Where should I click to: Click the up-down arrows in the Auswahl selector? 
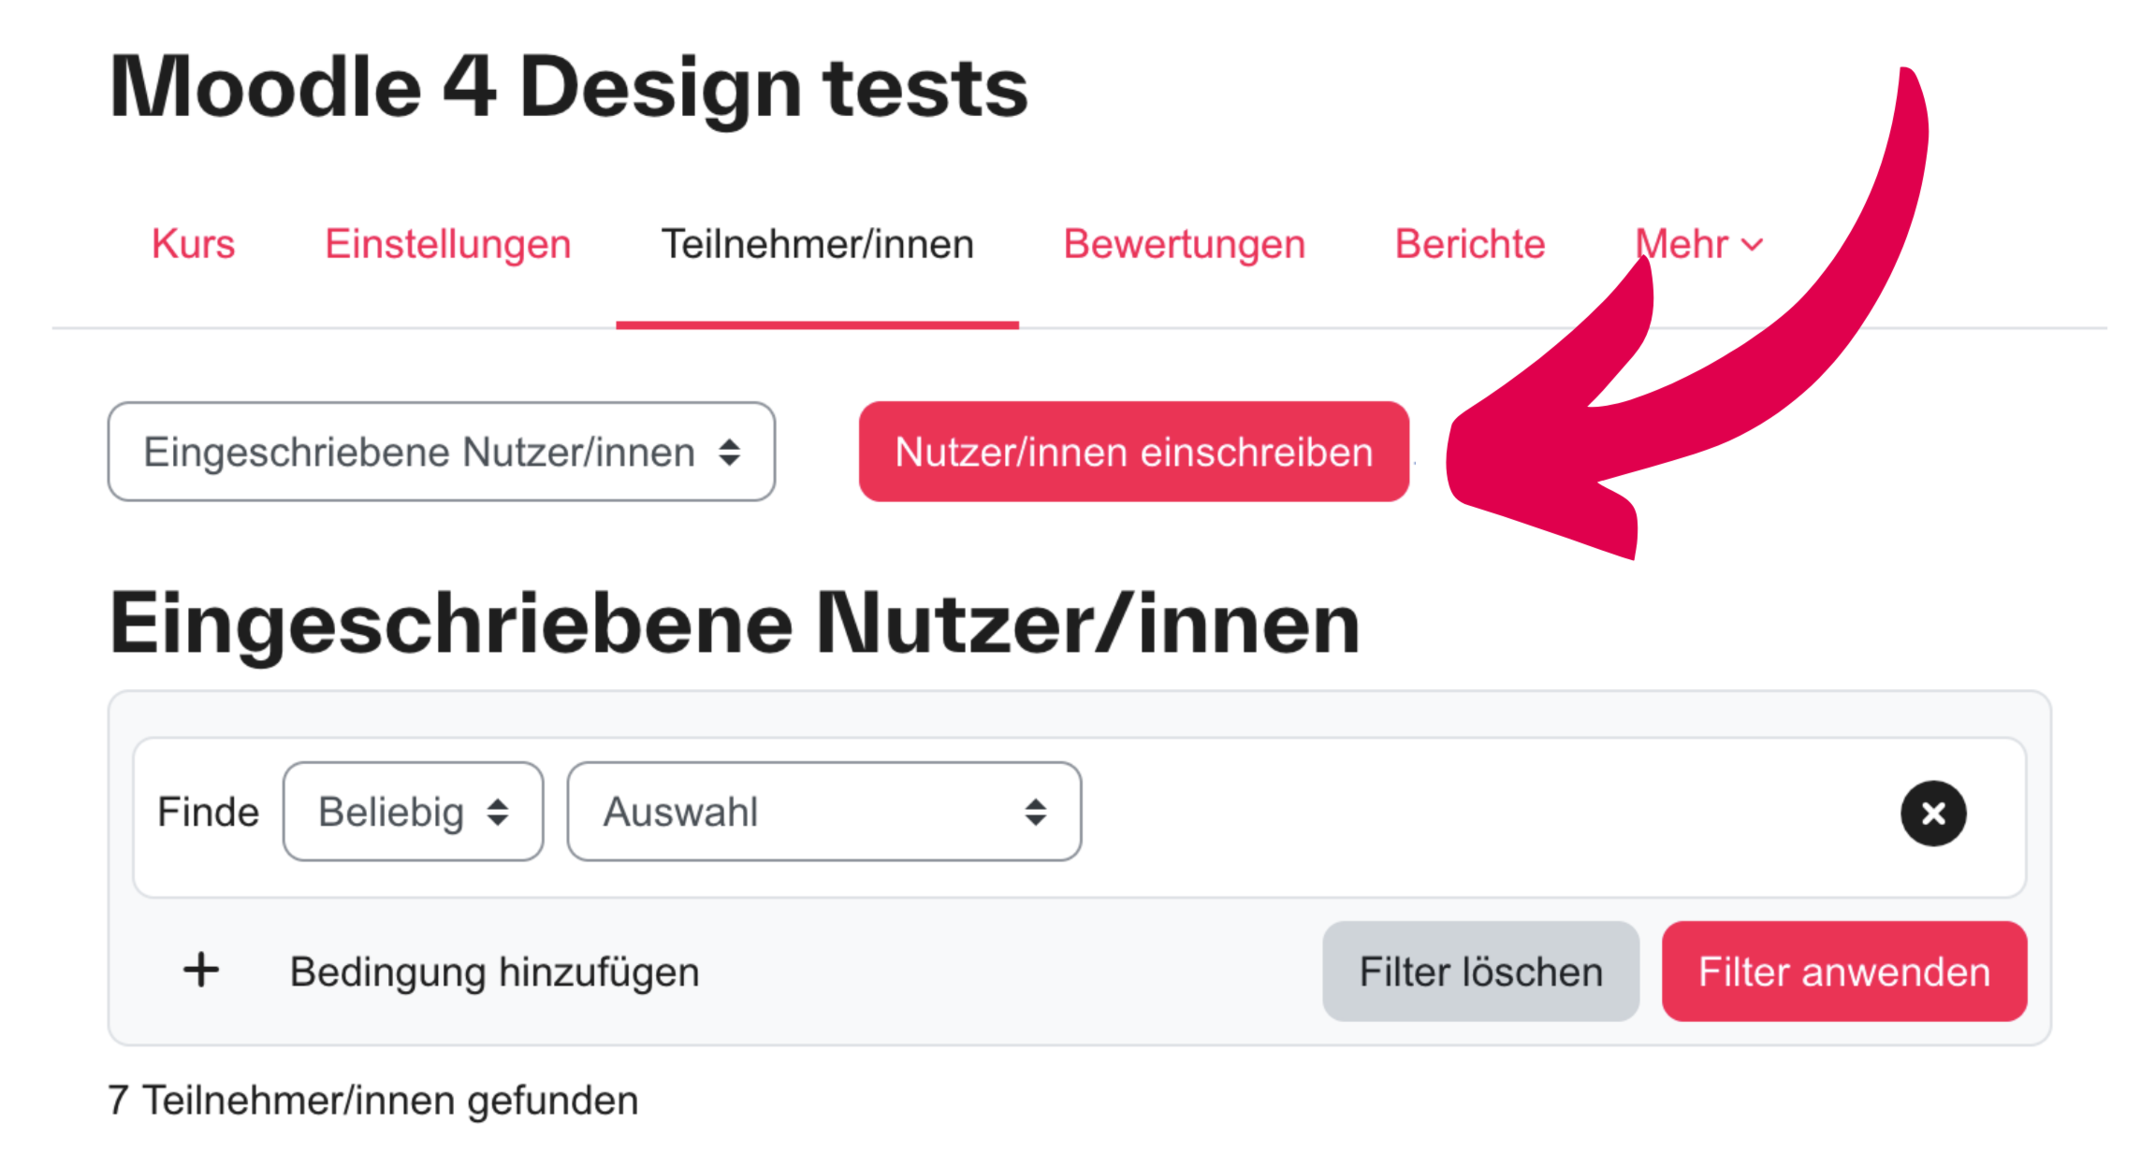click(1036, 811)
